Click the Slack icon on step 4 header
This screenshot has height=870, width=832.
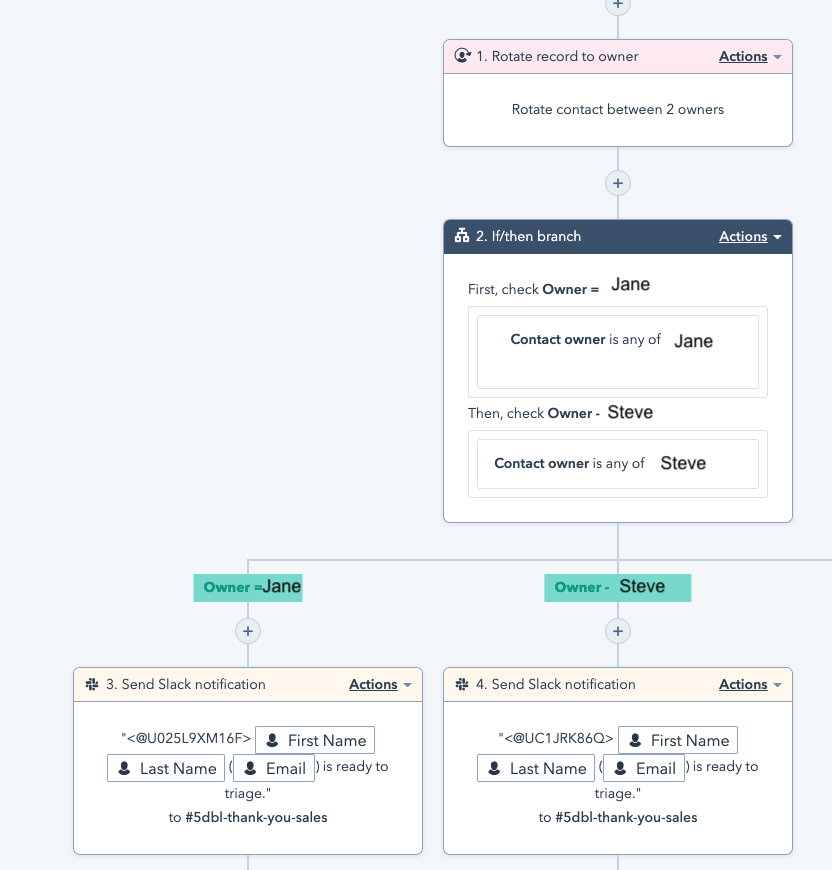coord(462,684)
